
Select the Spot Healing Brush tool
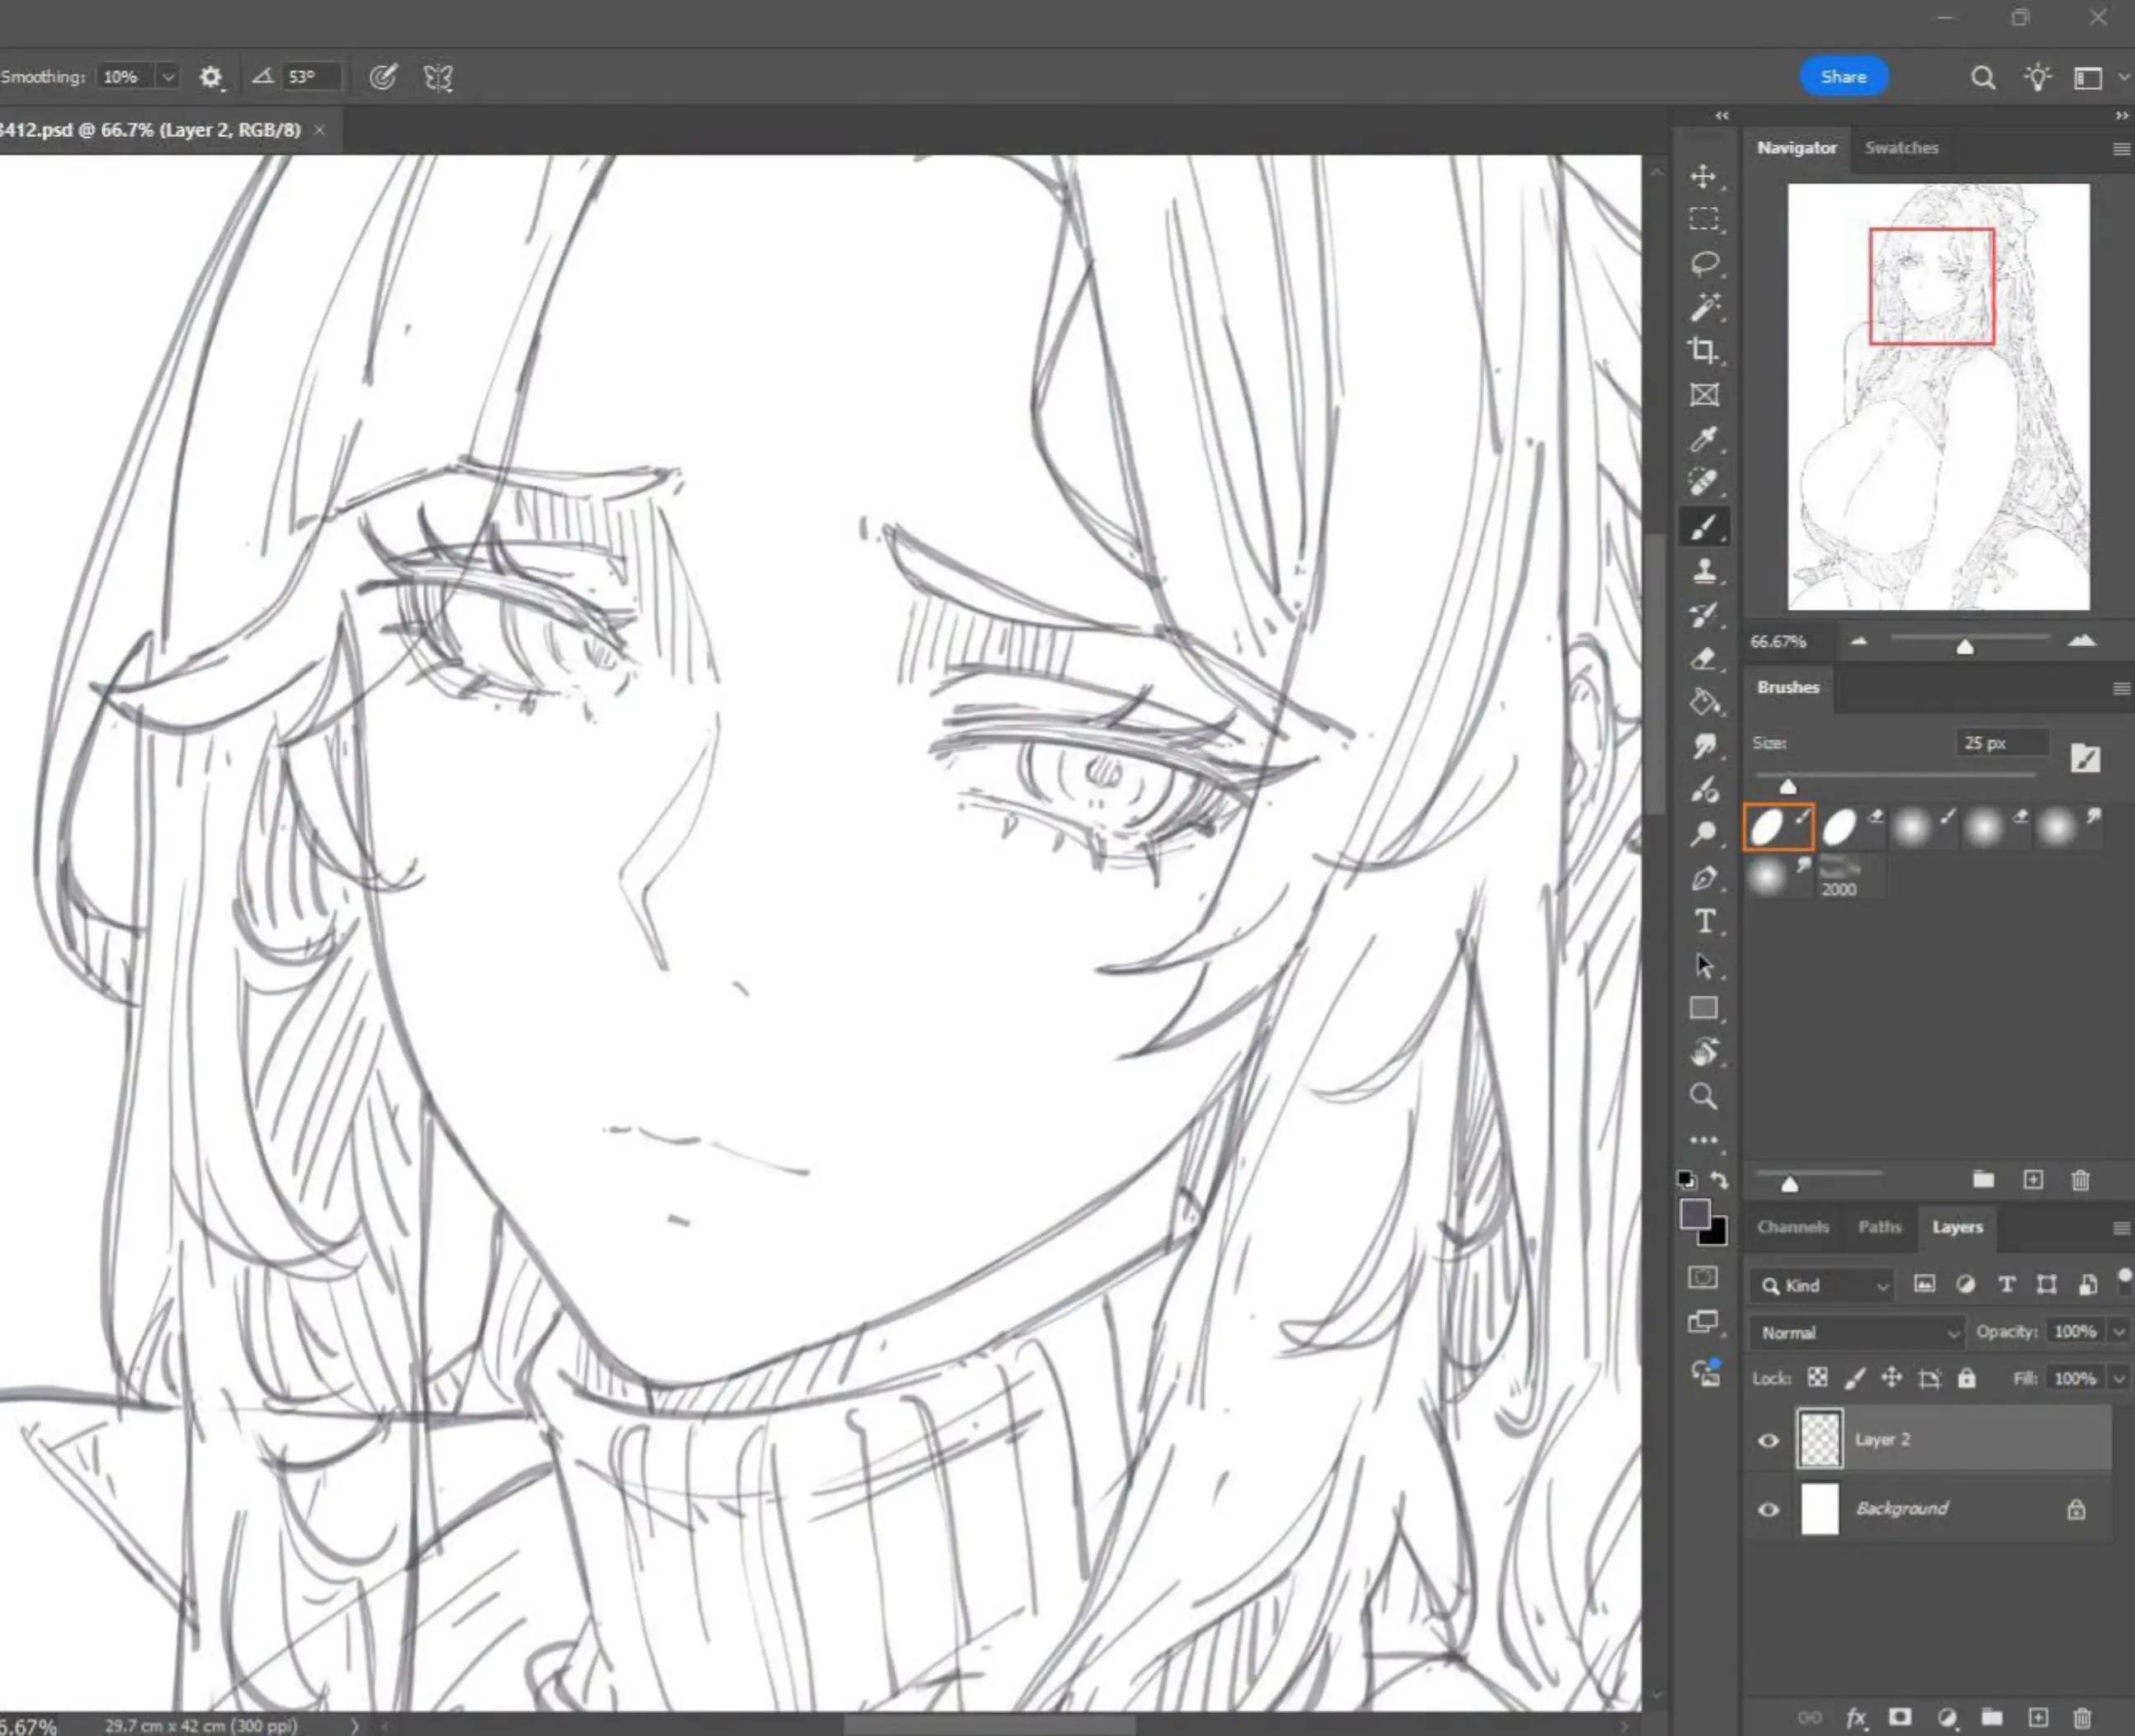[1704, 482]
